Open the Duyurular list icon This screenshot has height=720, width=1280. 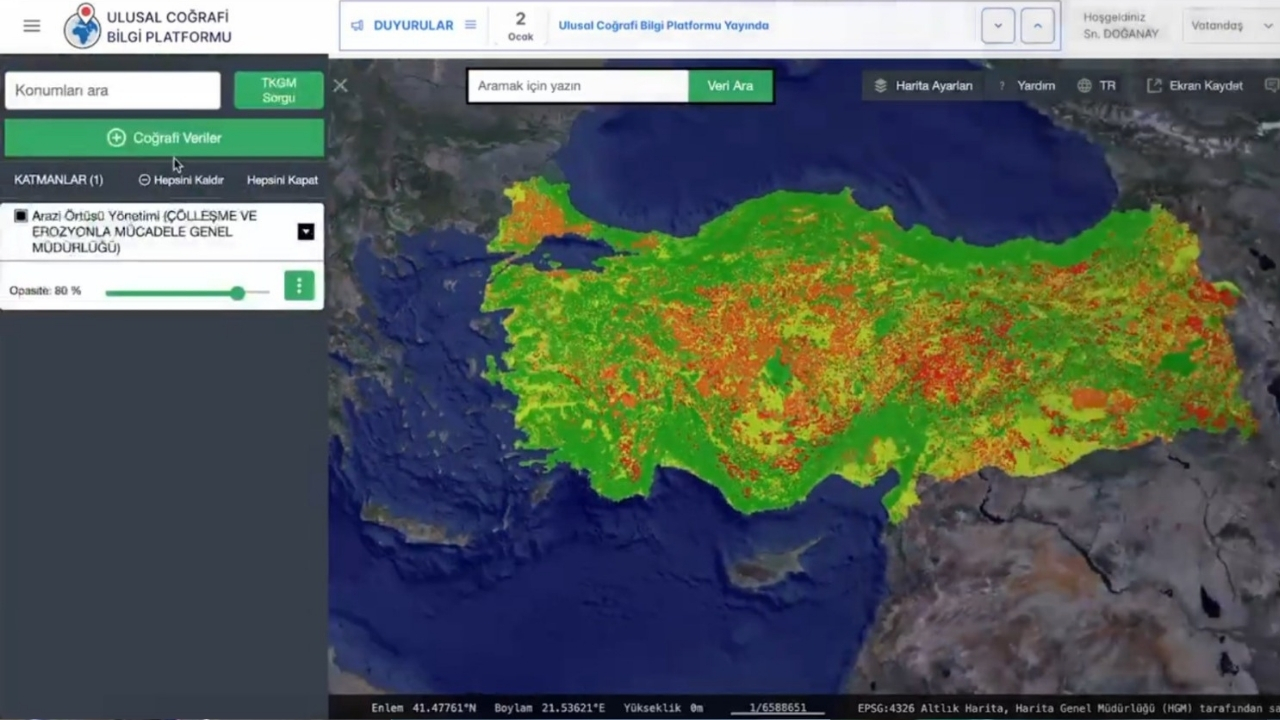(470, 25)
